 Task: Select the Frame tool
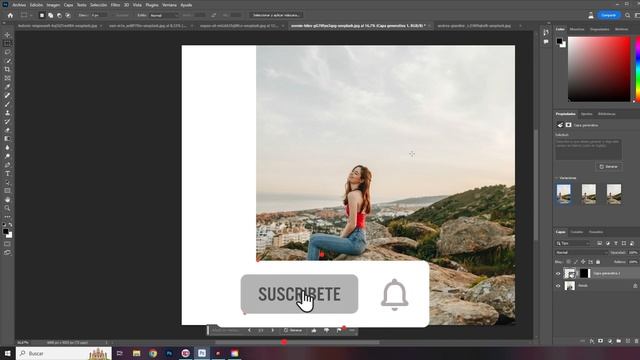tap(7, 78)
